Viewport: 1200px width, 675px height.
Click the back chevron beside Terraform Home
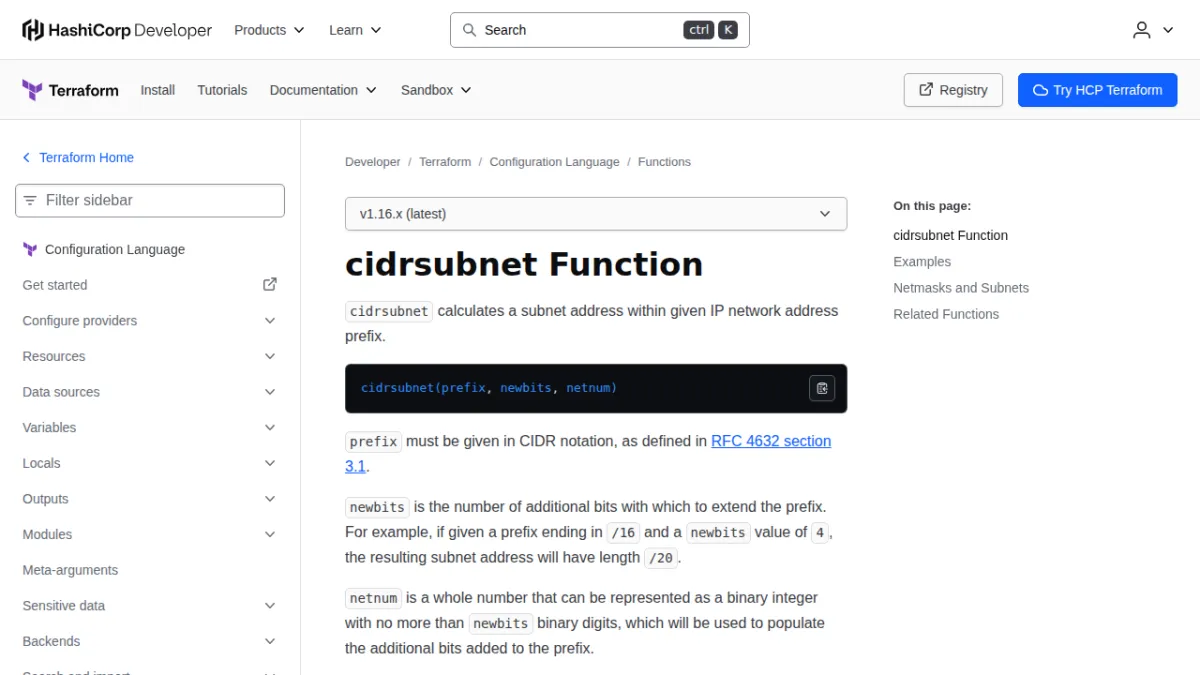[27, 158]
